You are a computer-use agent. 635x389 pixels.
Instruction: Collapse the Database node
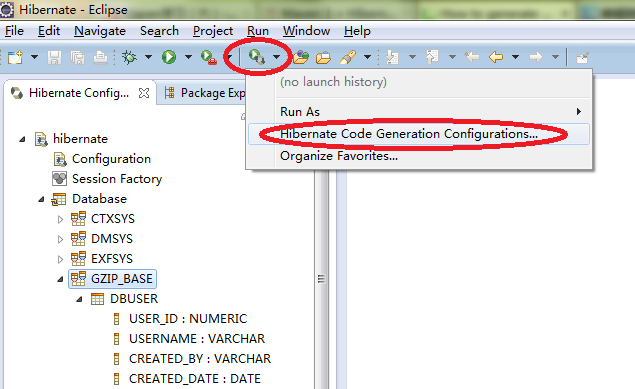41,199
